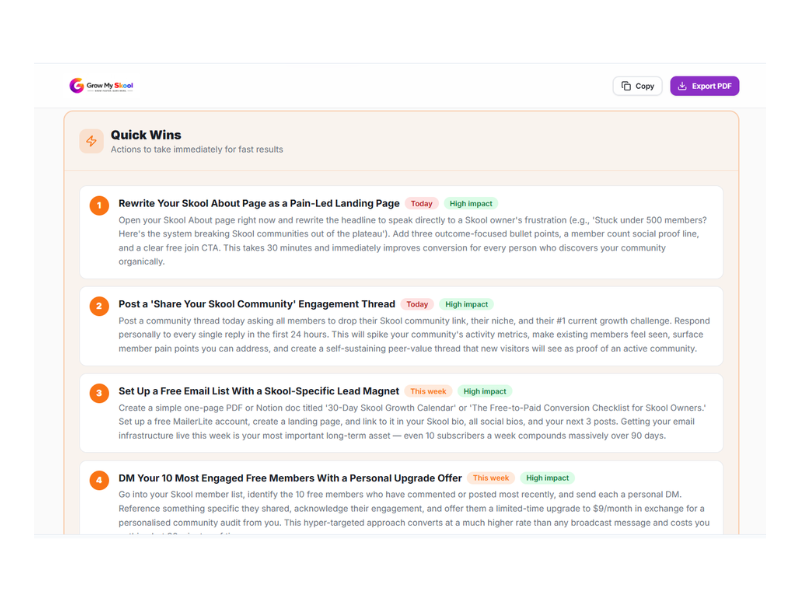Click This week tag on Lead Magnet item

coord(428,391)
